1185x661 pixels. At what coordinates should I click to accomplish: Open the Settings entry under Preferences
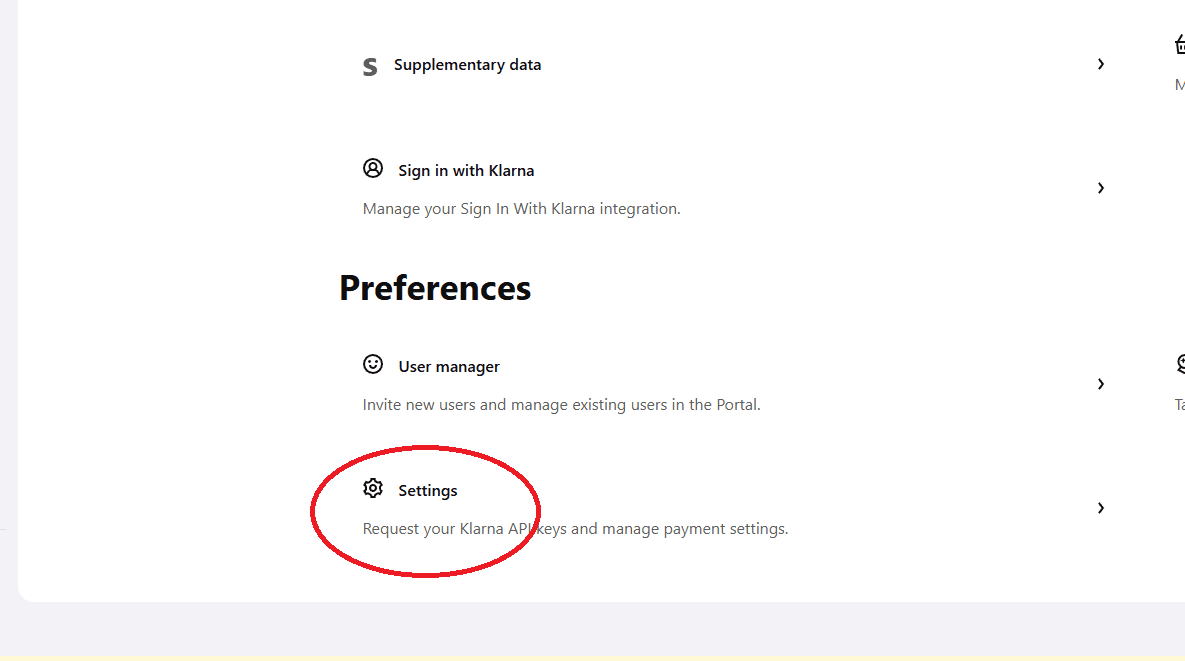pos(428,490)
